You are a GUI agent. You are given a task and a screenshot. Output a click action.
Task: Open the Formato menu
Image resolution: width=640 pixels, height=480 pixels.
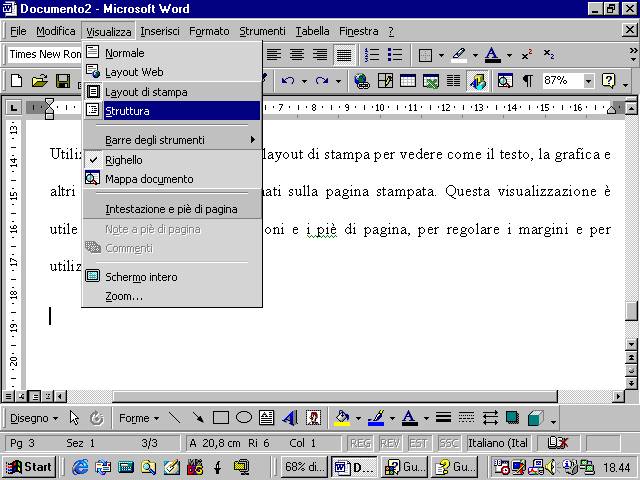209,31
